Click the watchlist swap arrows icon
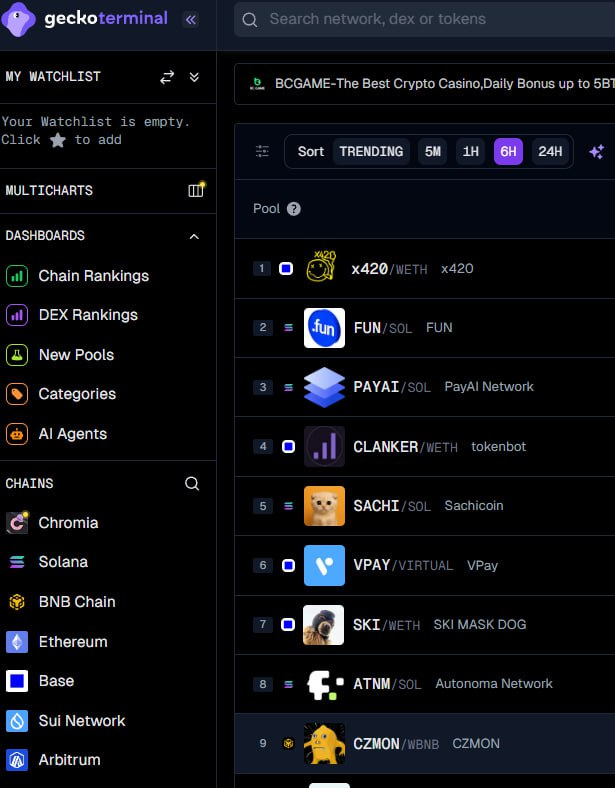 [167, 77]
